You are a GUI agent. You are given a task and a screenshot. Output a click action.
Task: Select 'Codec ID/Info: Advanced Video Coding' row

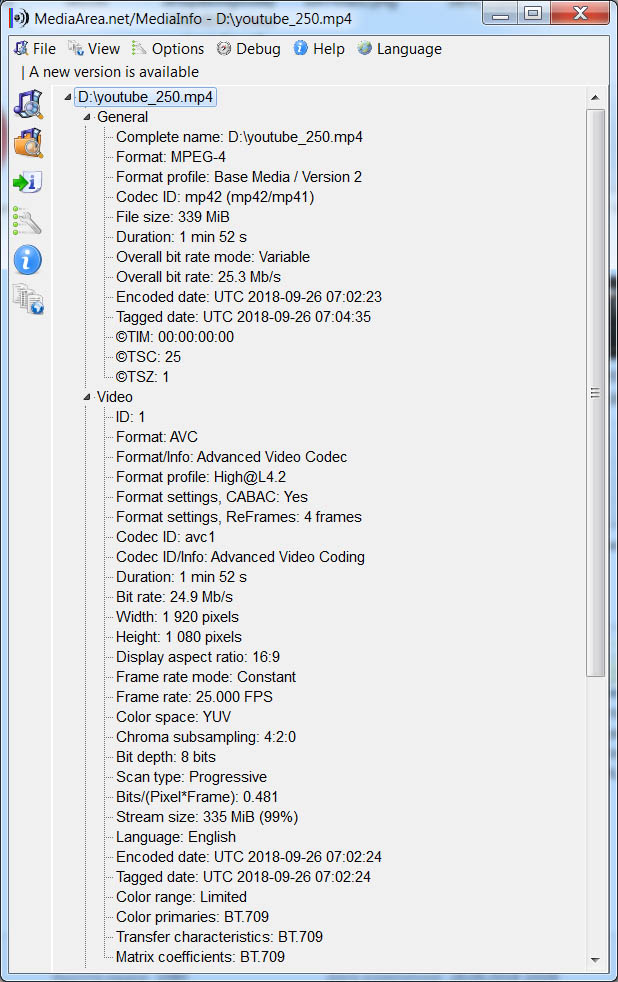[240, 557]
